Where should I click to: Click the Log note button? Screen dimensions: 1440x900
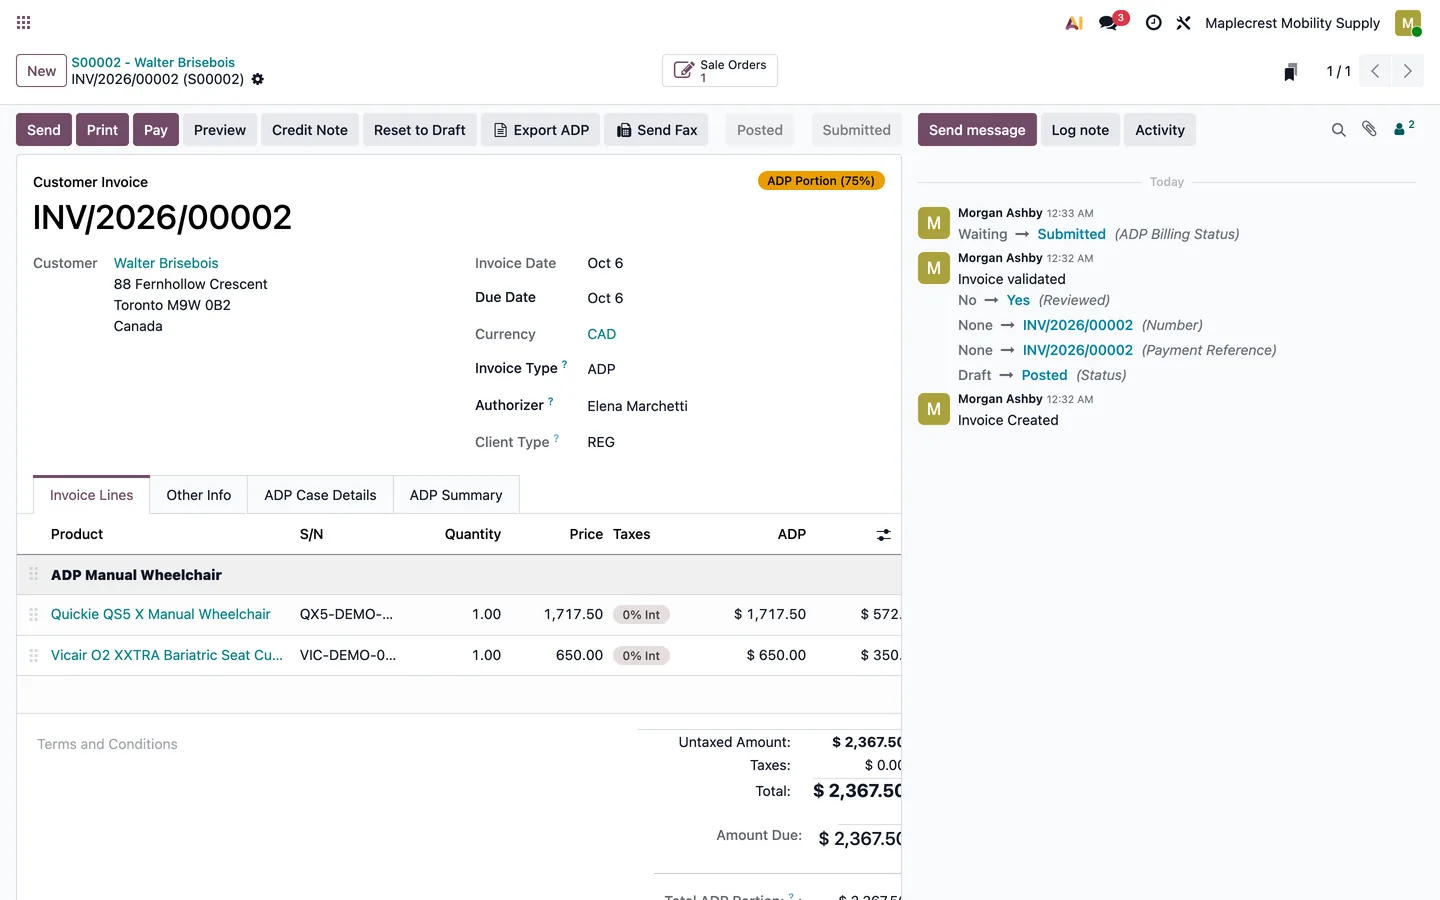pyautogui.click(x=1080, y=130)
